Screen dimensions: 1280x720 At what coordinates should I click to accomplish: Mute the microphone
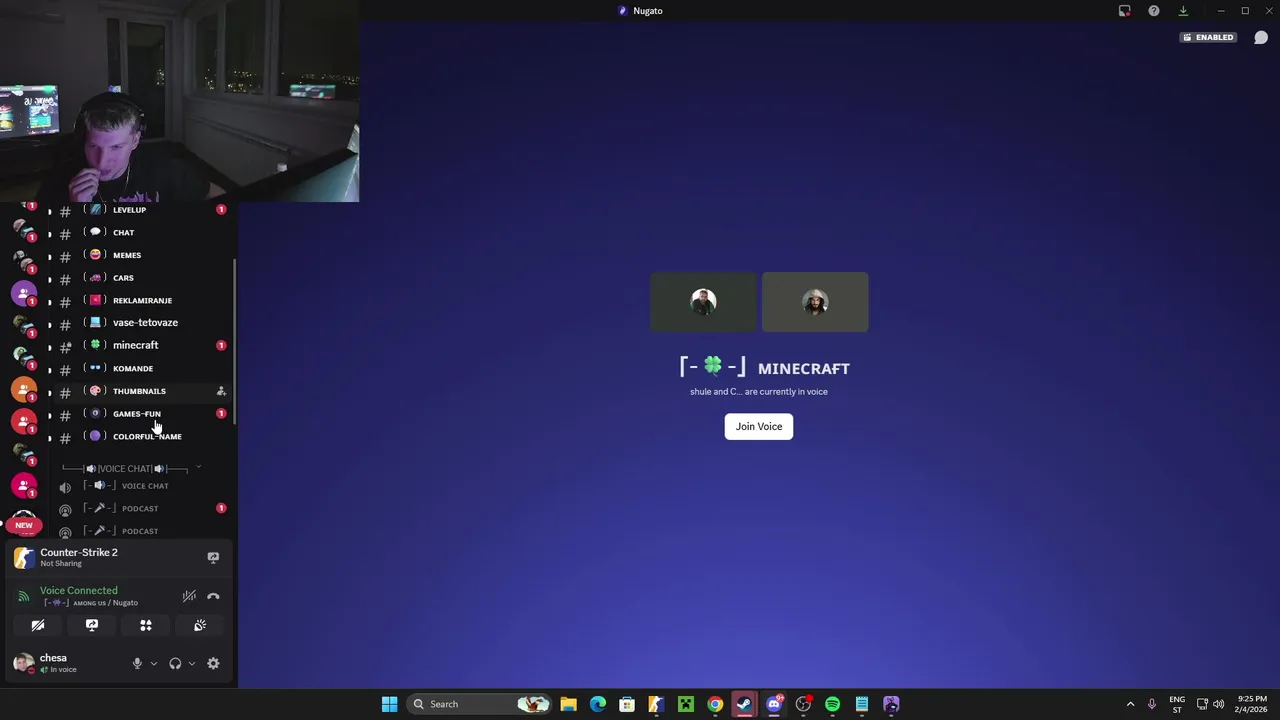coord(137,663)
